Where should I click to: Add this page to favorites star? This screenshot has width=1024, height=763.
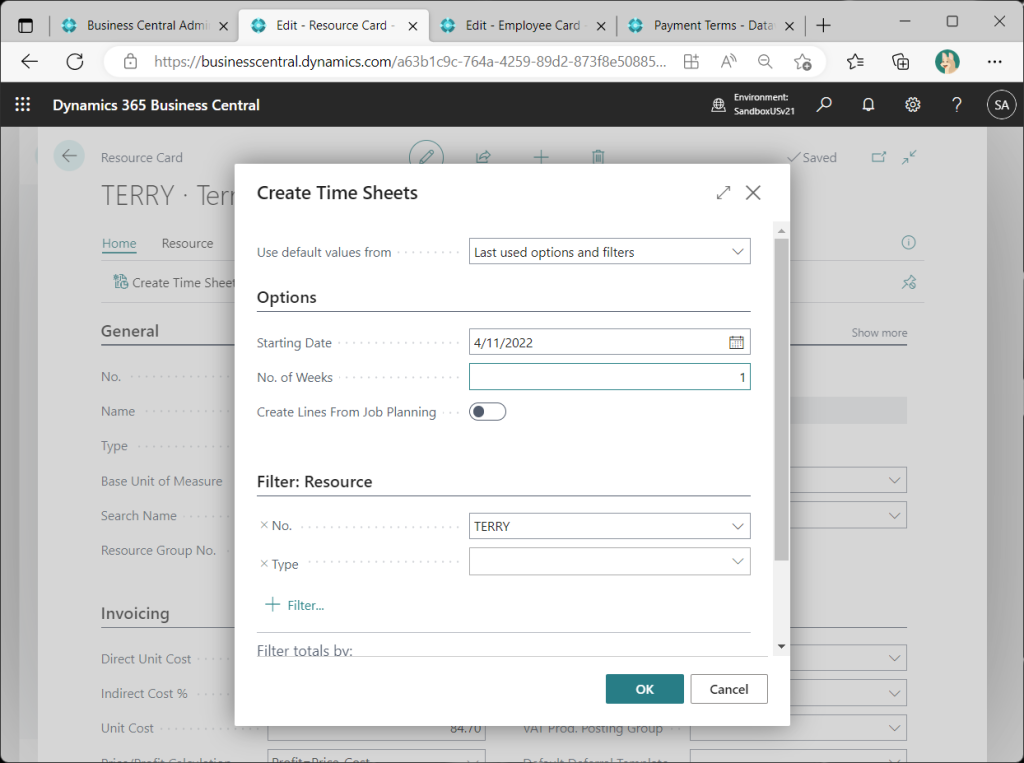(x=803, y=61)
